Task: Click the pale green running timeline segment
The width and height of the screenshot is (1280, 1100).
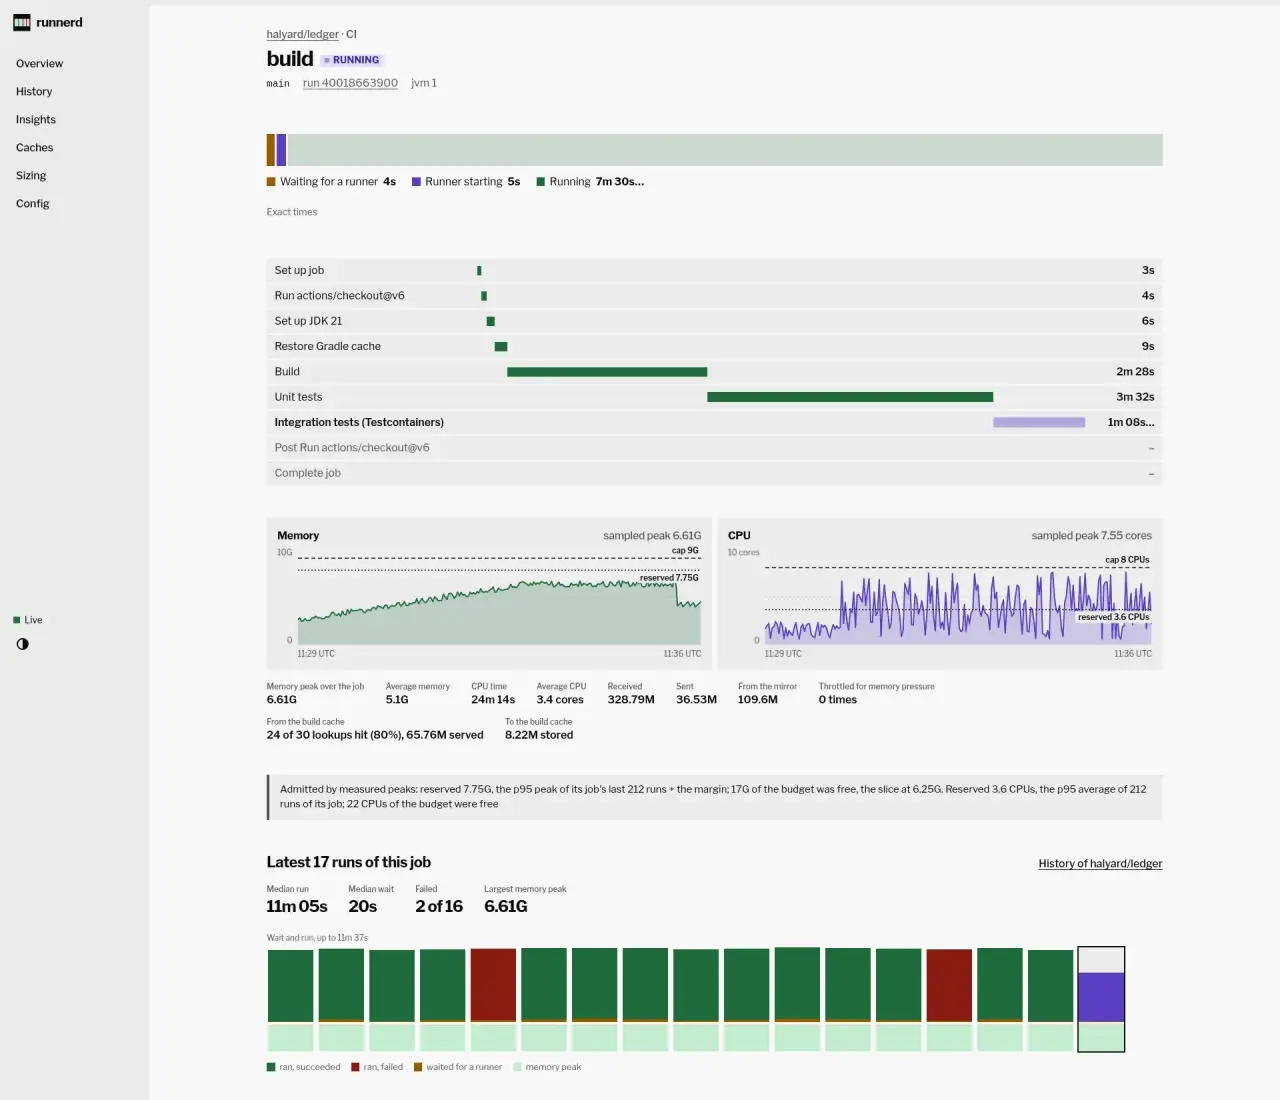Action: 725,150
